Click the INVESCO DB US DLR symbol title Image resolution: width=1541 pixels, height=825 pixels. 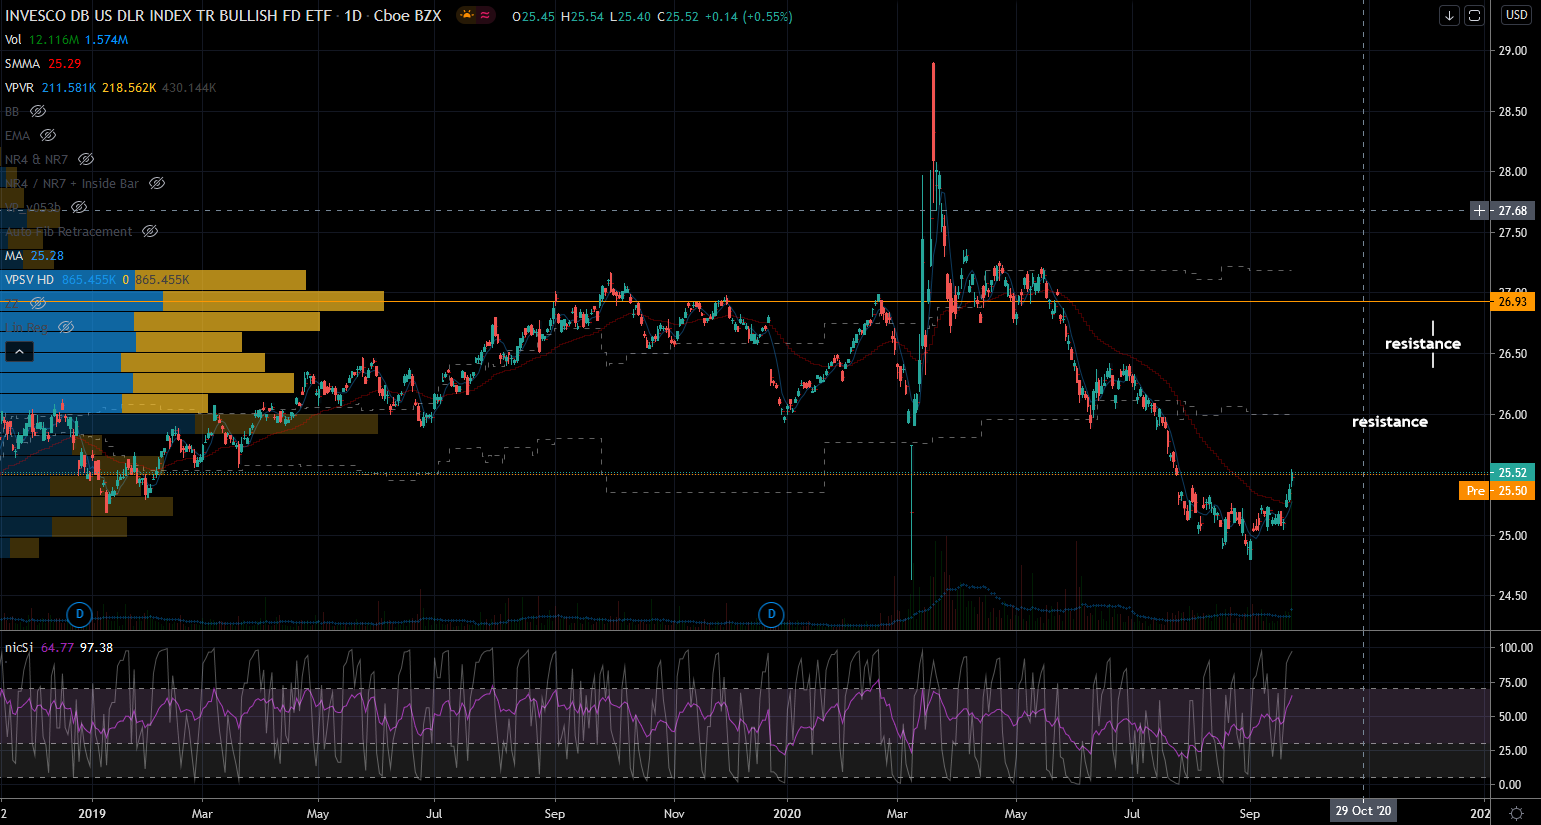click(x=168, y=16)
